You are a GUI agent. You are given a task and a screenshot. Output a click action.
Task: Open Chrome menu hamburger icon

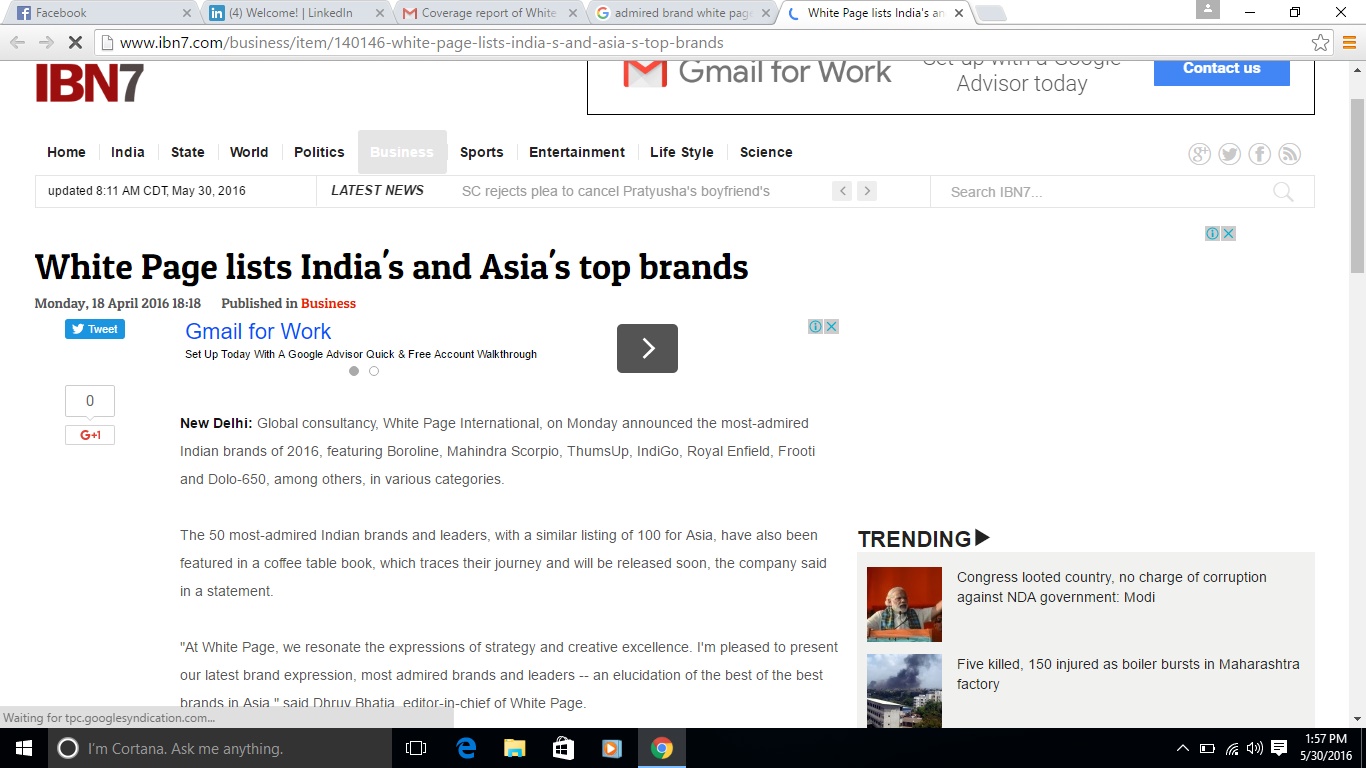[x=1349, y=43]
